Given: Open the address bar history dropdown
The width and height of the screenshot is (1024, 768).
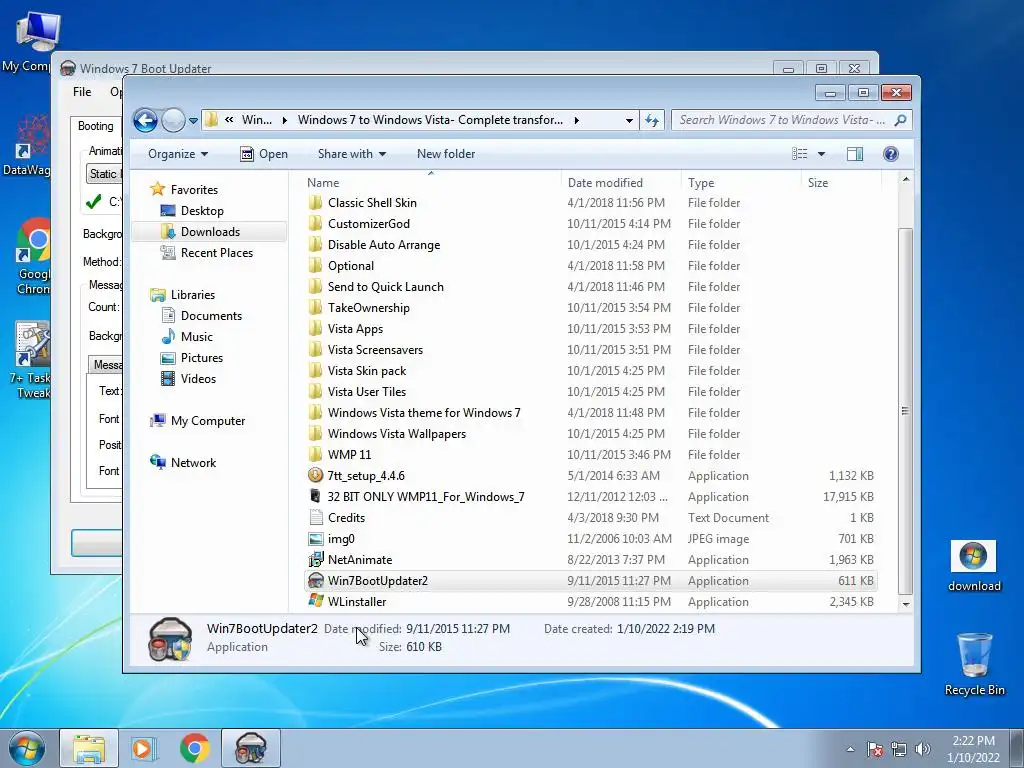Looking at the screenshot, I should (629, 120).
